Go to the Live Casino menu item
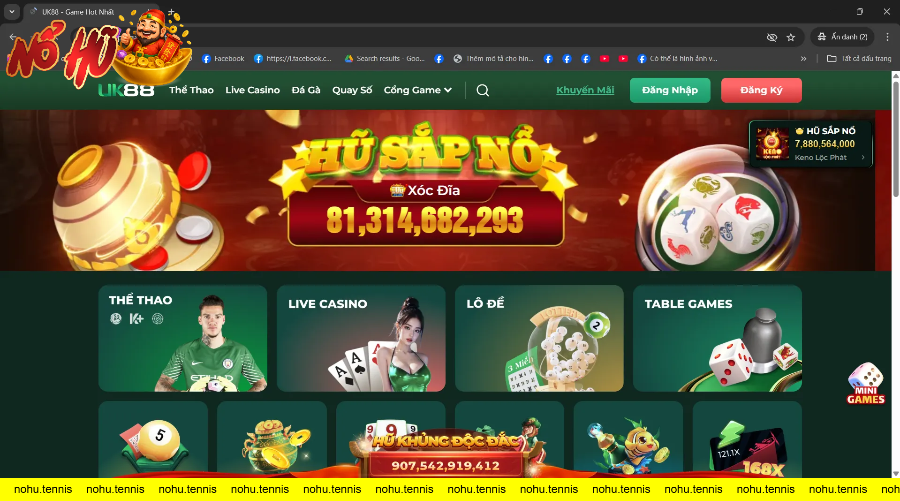 (x=253, y=90)
